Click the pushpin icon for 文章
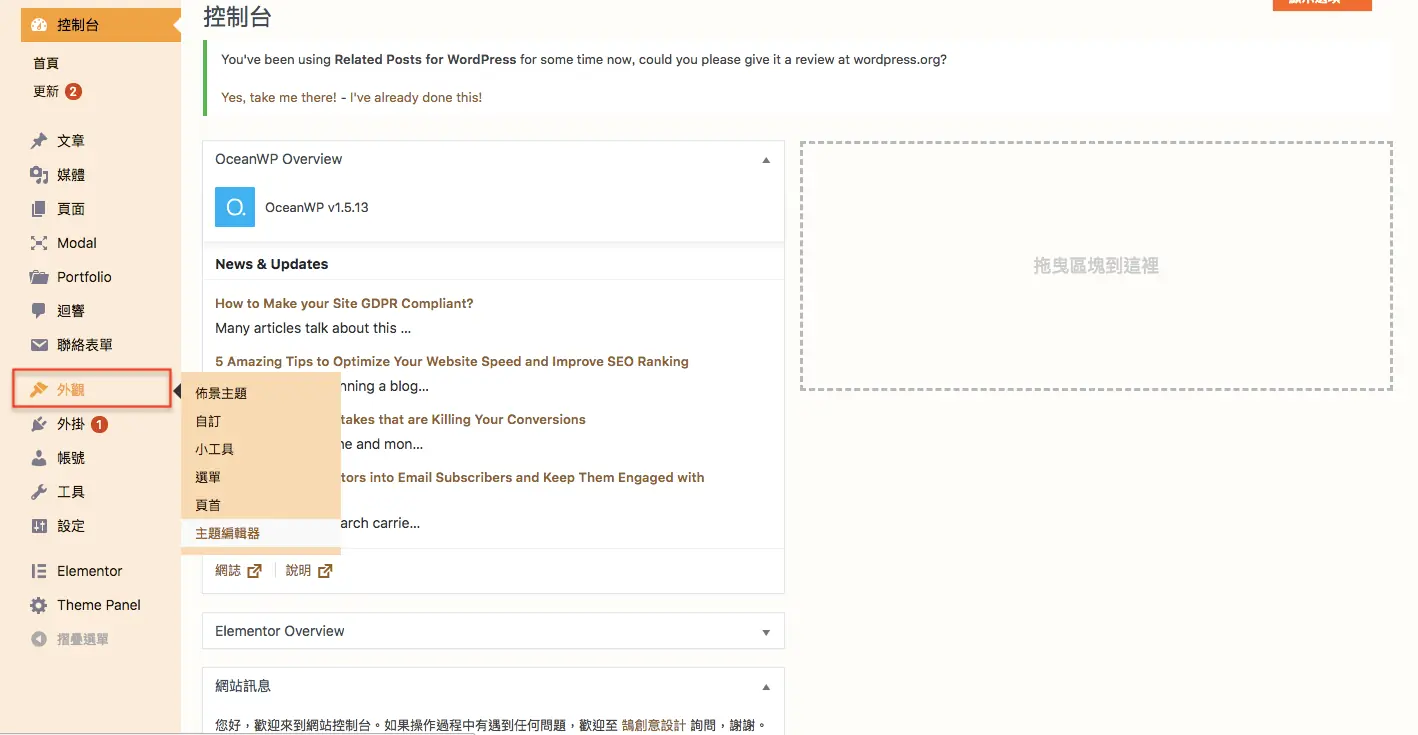The height and width of the screenshot is (735, 1418). point(39,141)
